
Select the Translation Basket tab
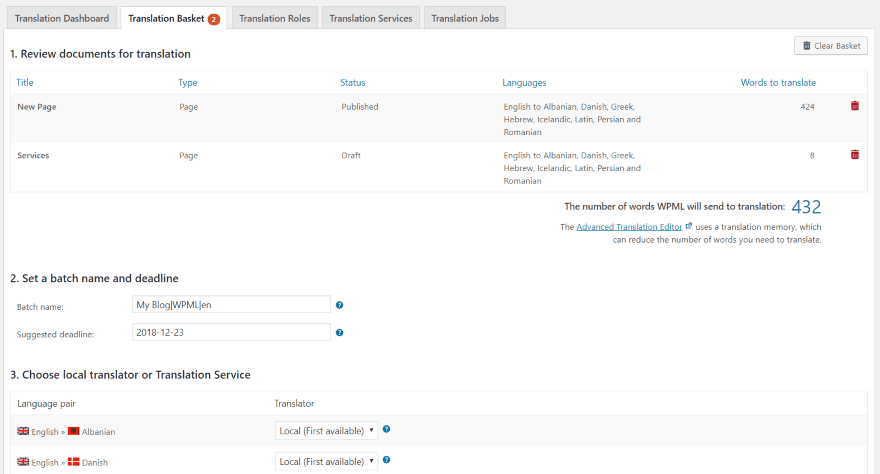[x=173, y=18]
